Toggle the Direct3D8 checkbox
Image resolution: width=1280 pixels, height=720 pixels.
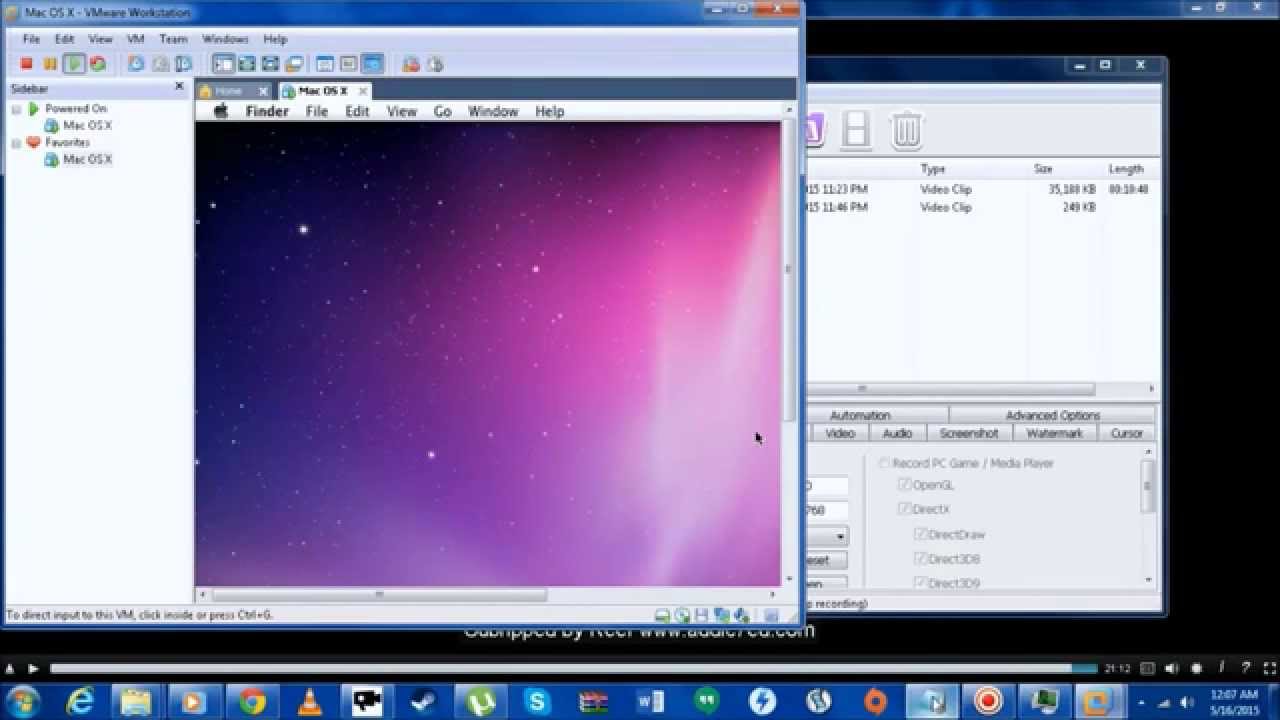pos(920,559)
